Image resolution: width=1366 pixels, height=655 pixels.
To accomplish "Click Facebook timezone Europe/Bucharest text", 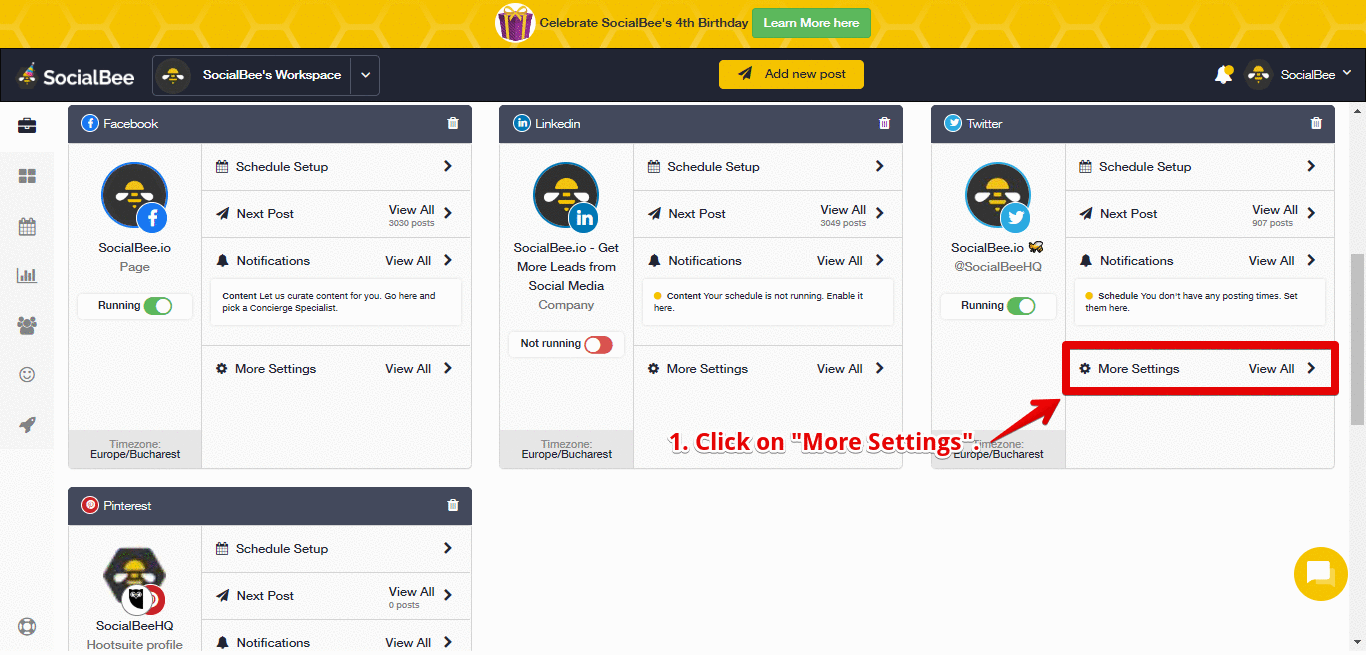I will (134, 454).
